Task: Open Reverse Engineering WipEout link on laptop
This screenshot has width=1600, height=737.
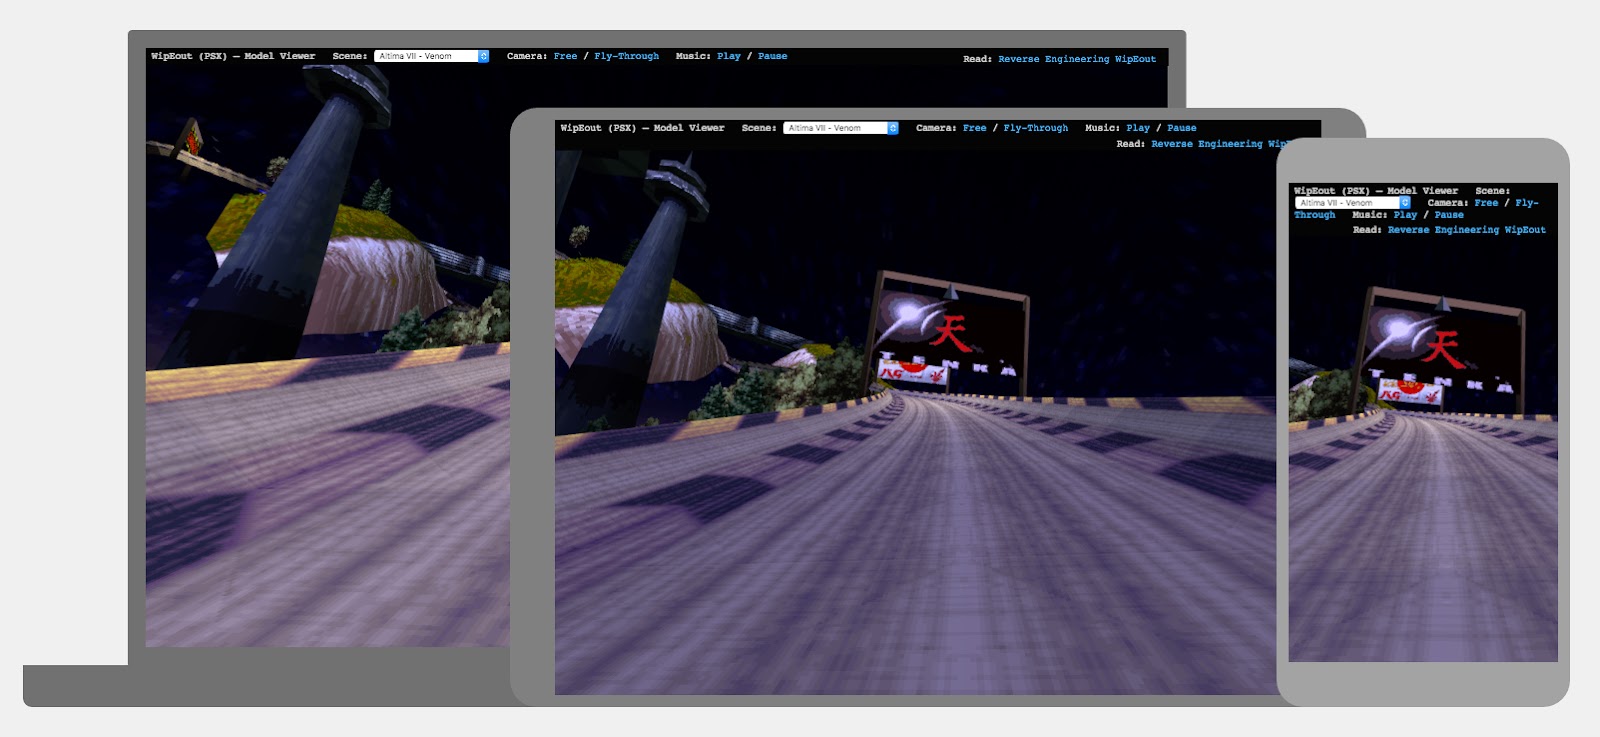Action: 1076,59
